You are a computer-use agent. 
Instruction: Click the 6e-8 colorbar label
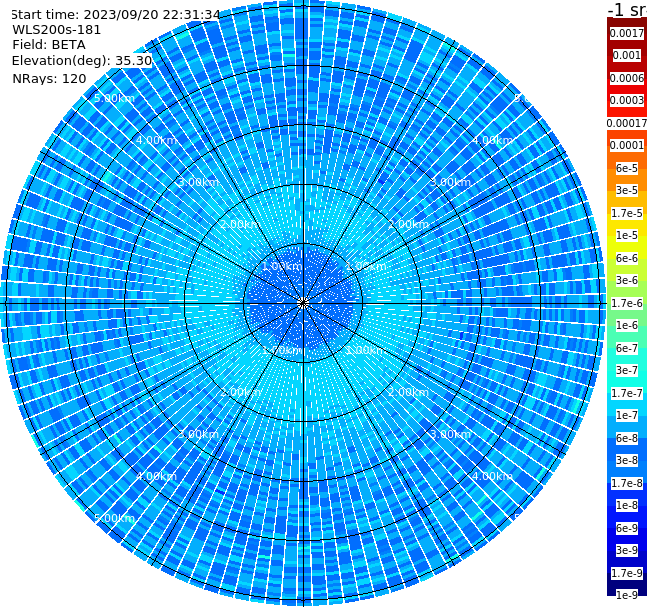pyautogui.click(x=627, y=438)
